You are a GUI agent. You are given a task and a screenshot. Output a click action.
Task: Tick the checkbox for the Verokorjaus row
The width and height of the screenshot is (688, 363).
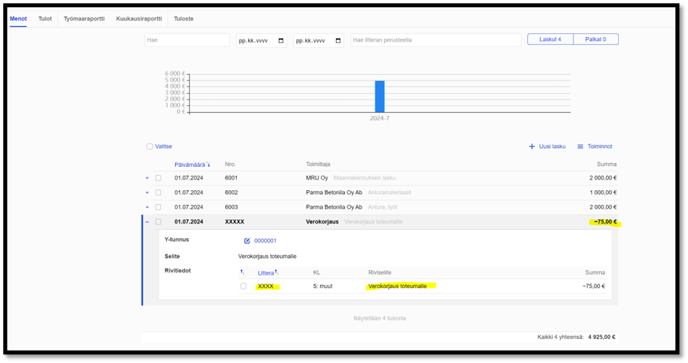[158, 222]
